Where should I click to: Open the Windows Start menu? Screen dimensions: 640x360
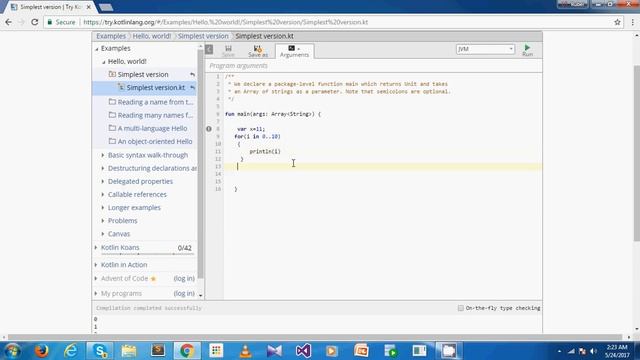pos(12,351)
